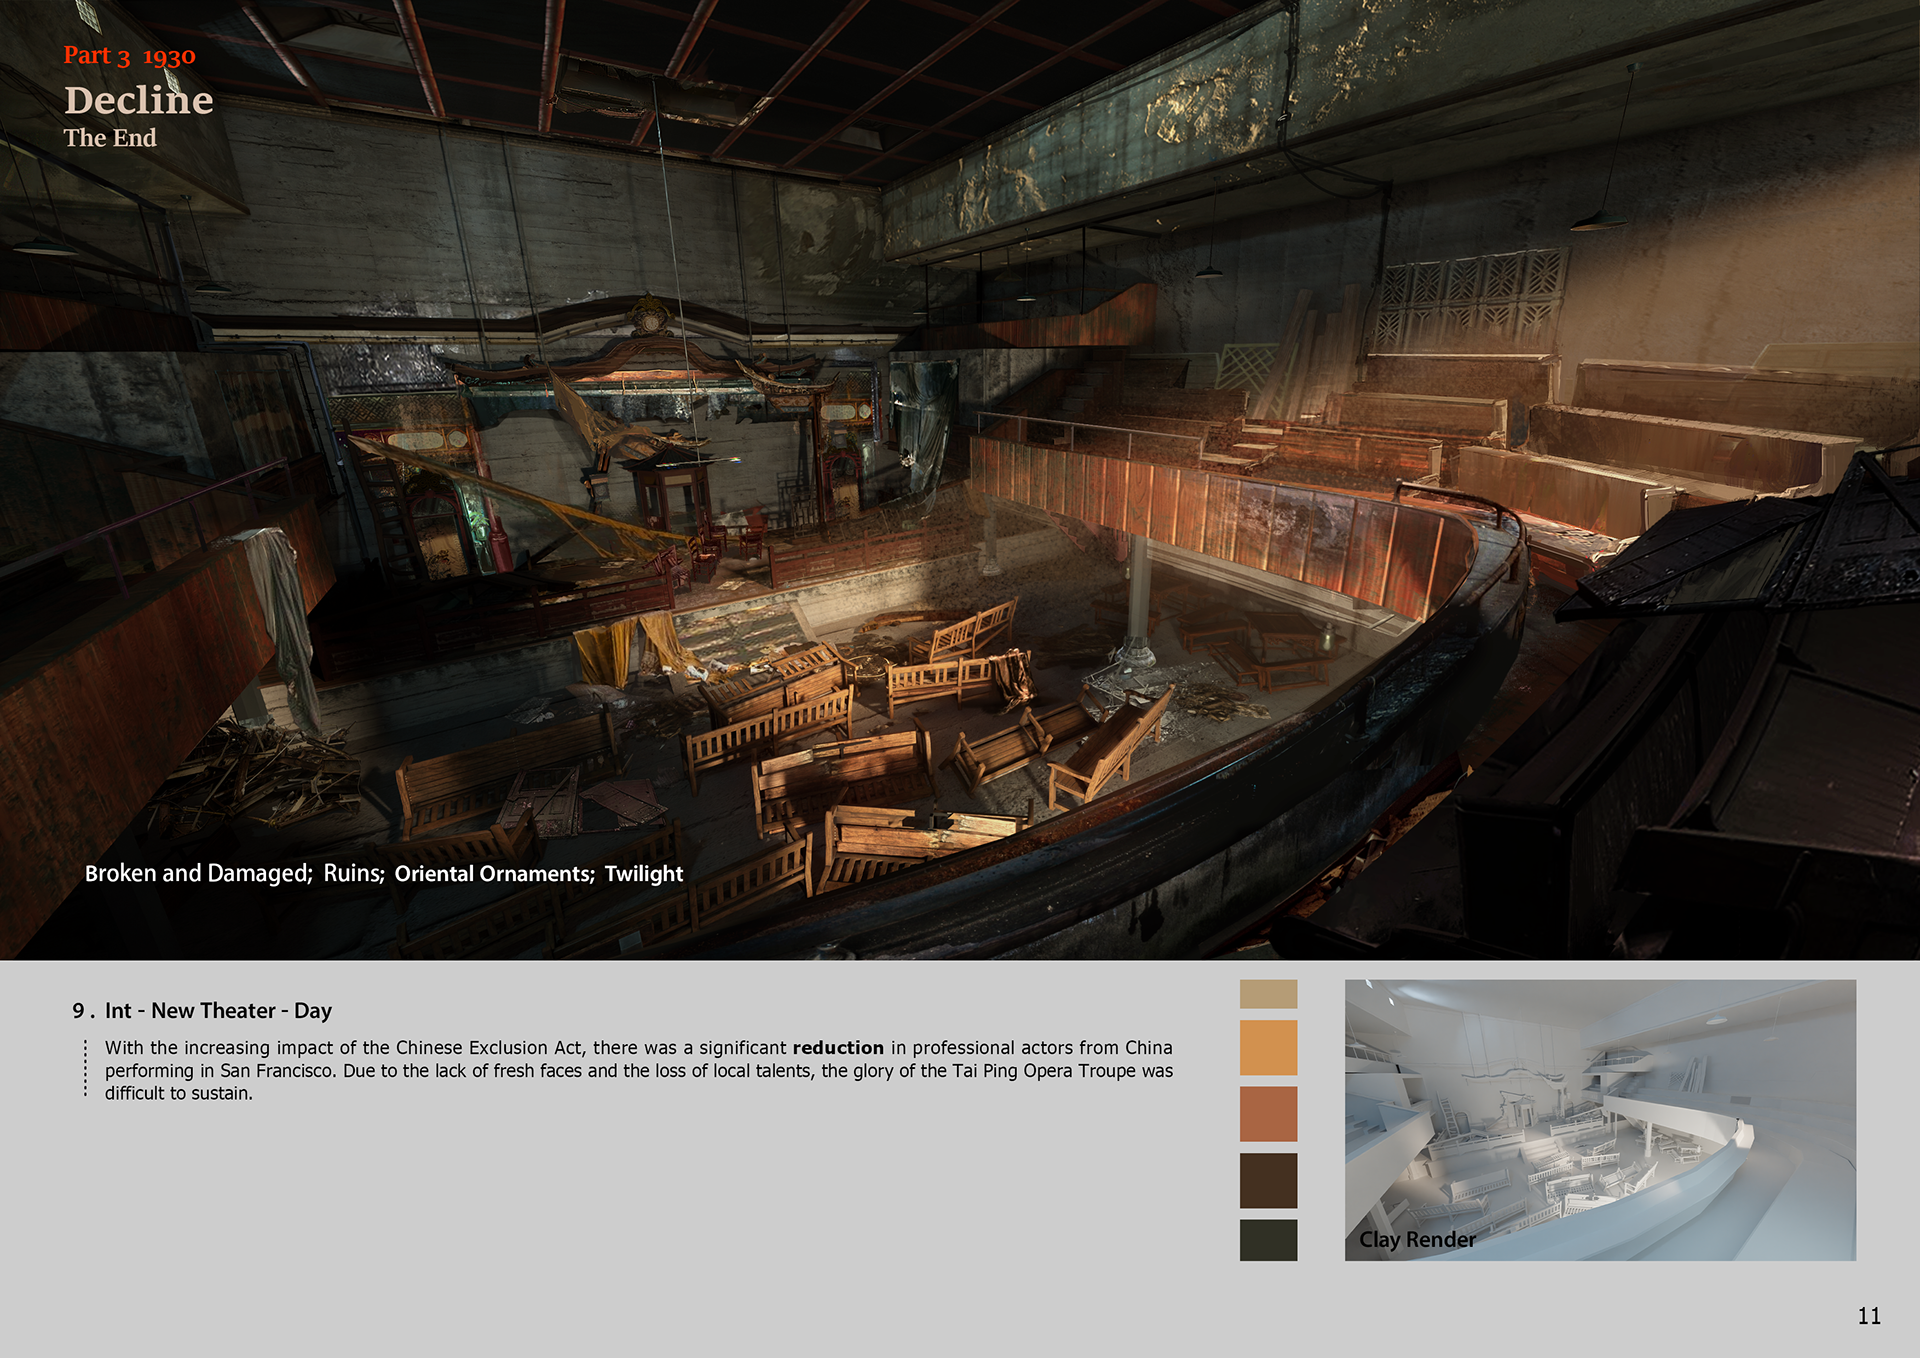The image size is (1920, 1358).
Task: Select 'Oriental Ornaments;' keyword text
Action: (x=494, y=873)
